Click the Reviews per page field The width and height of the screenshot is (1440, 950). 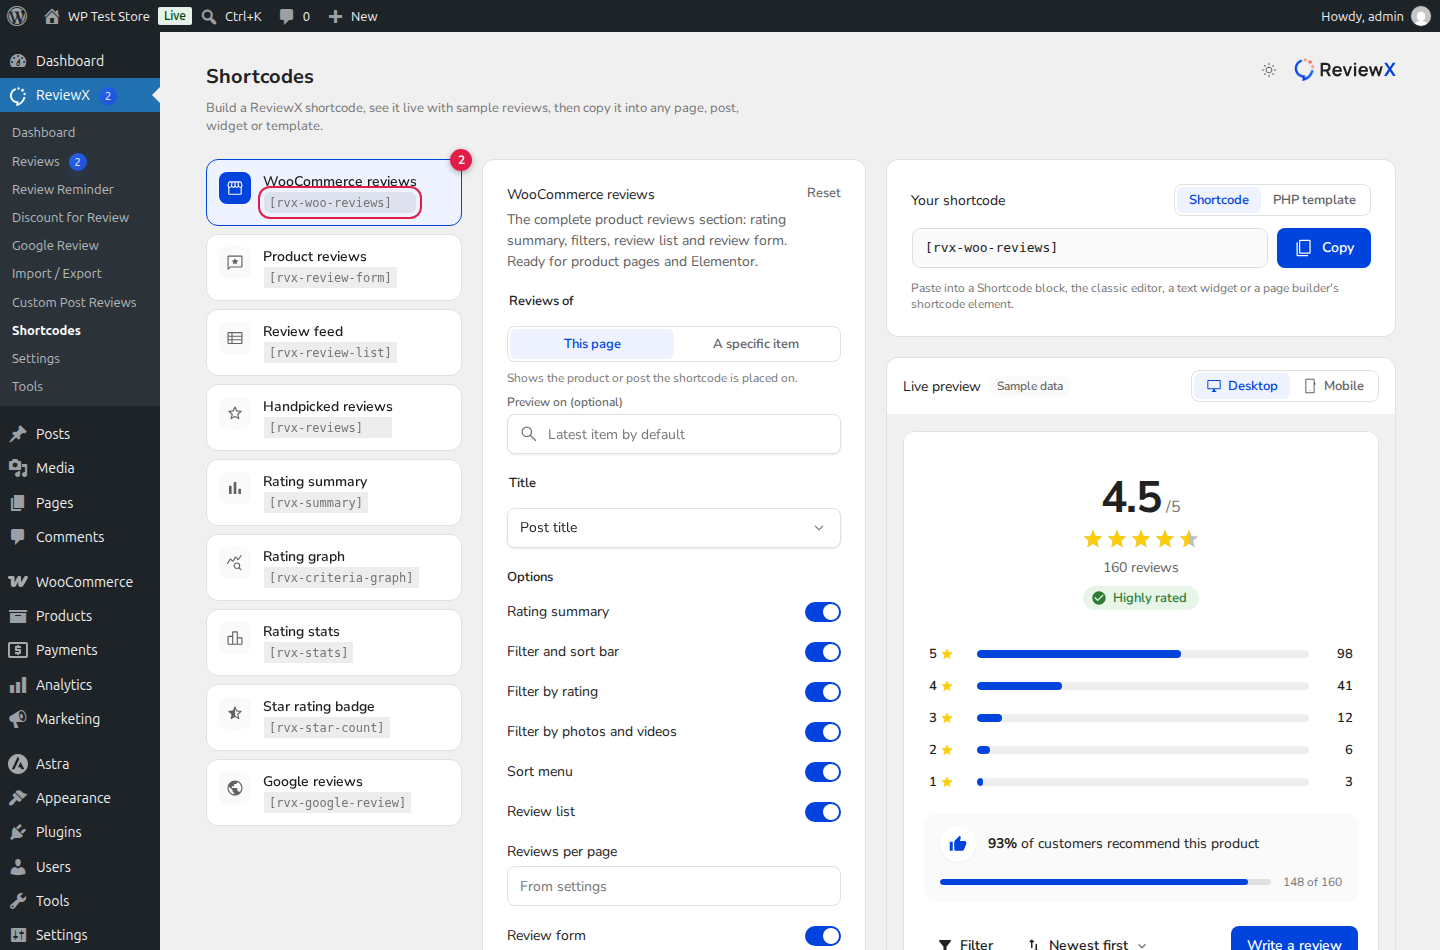click(x=674, y=886)
